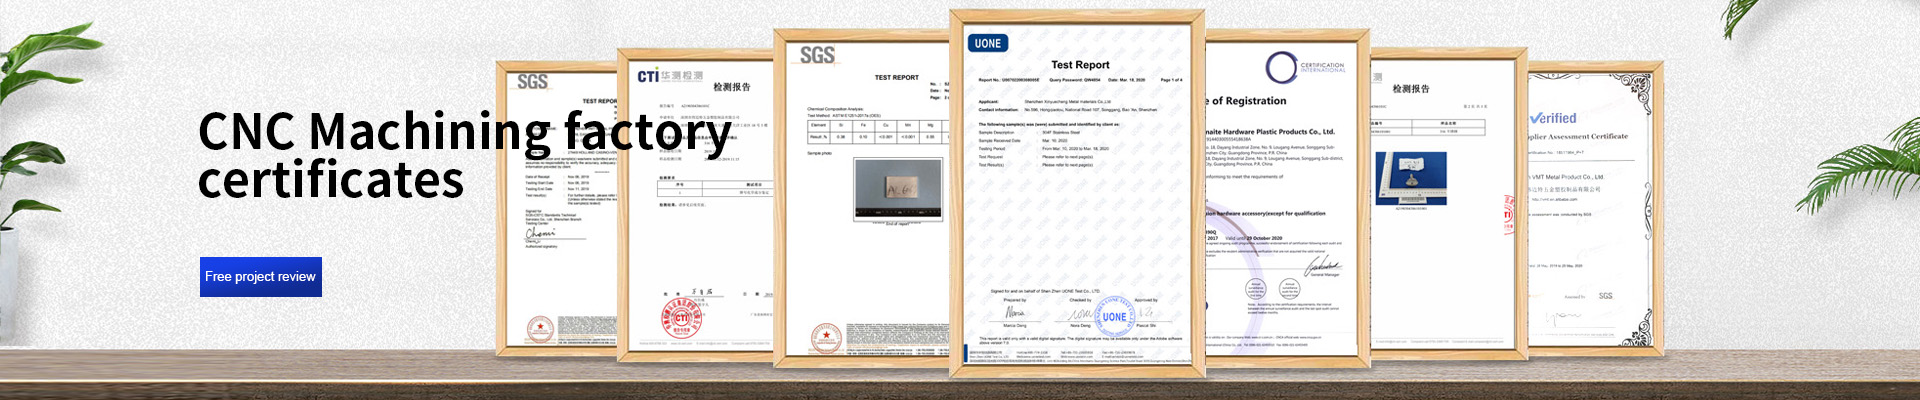Image resolution: width=1920 pixels, height=400 pixels.
Task: Click the 'Test Report' title on UONE certificate
Action: [x=1080, y=65]
